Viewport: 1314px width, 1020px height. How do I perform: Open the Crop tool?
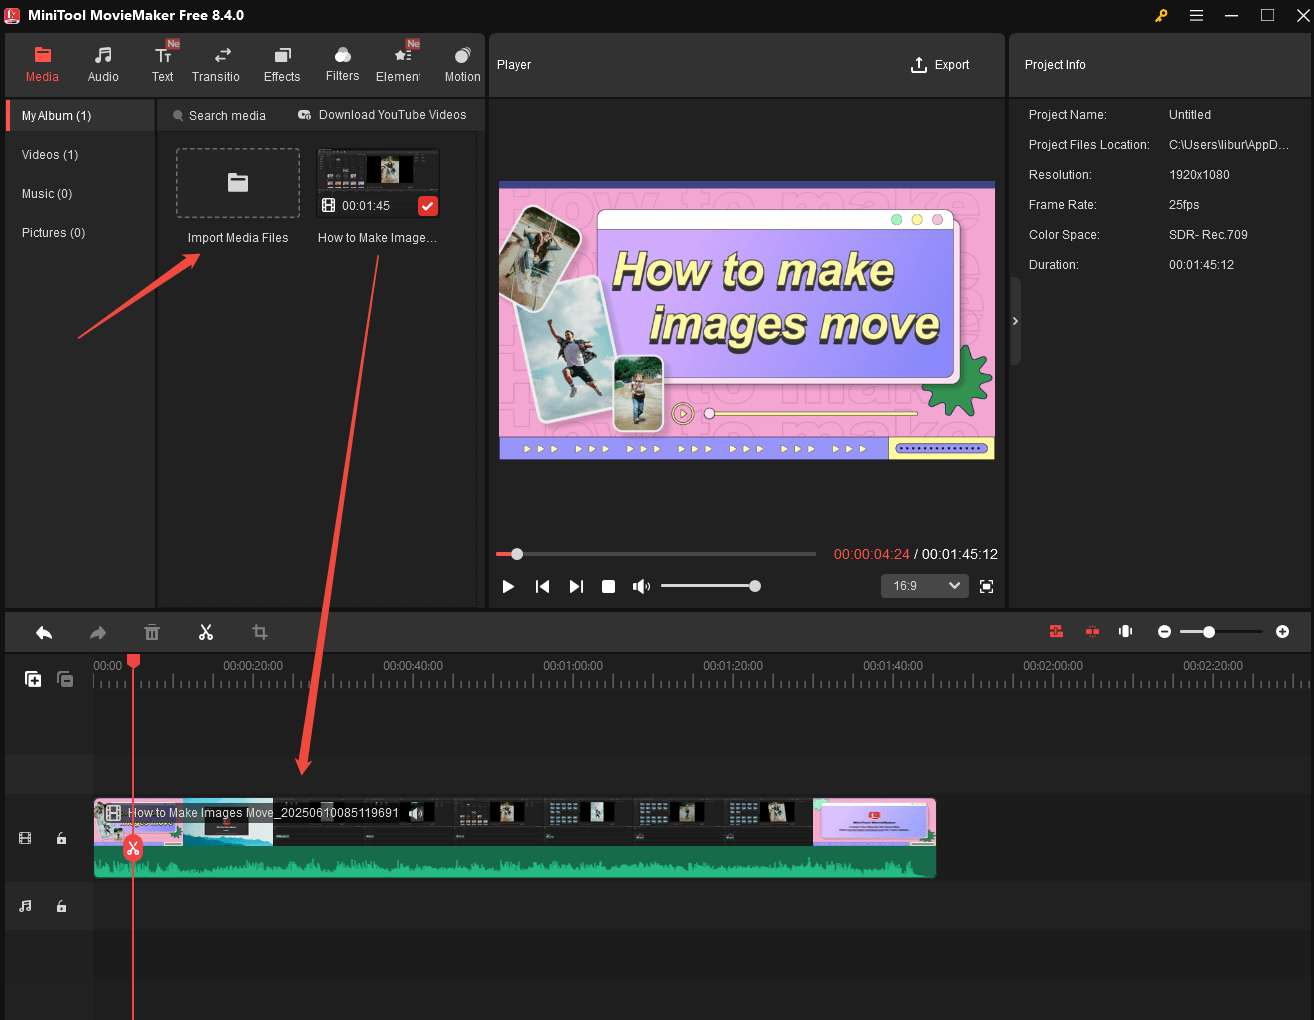[x=260, y=632]
